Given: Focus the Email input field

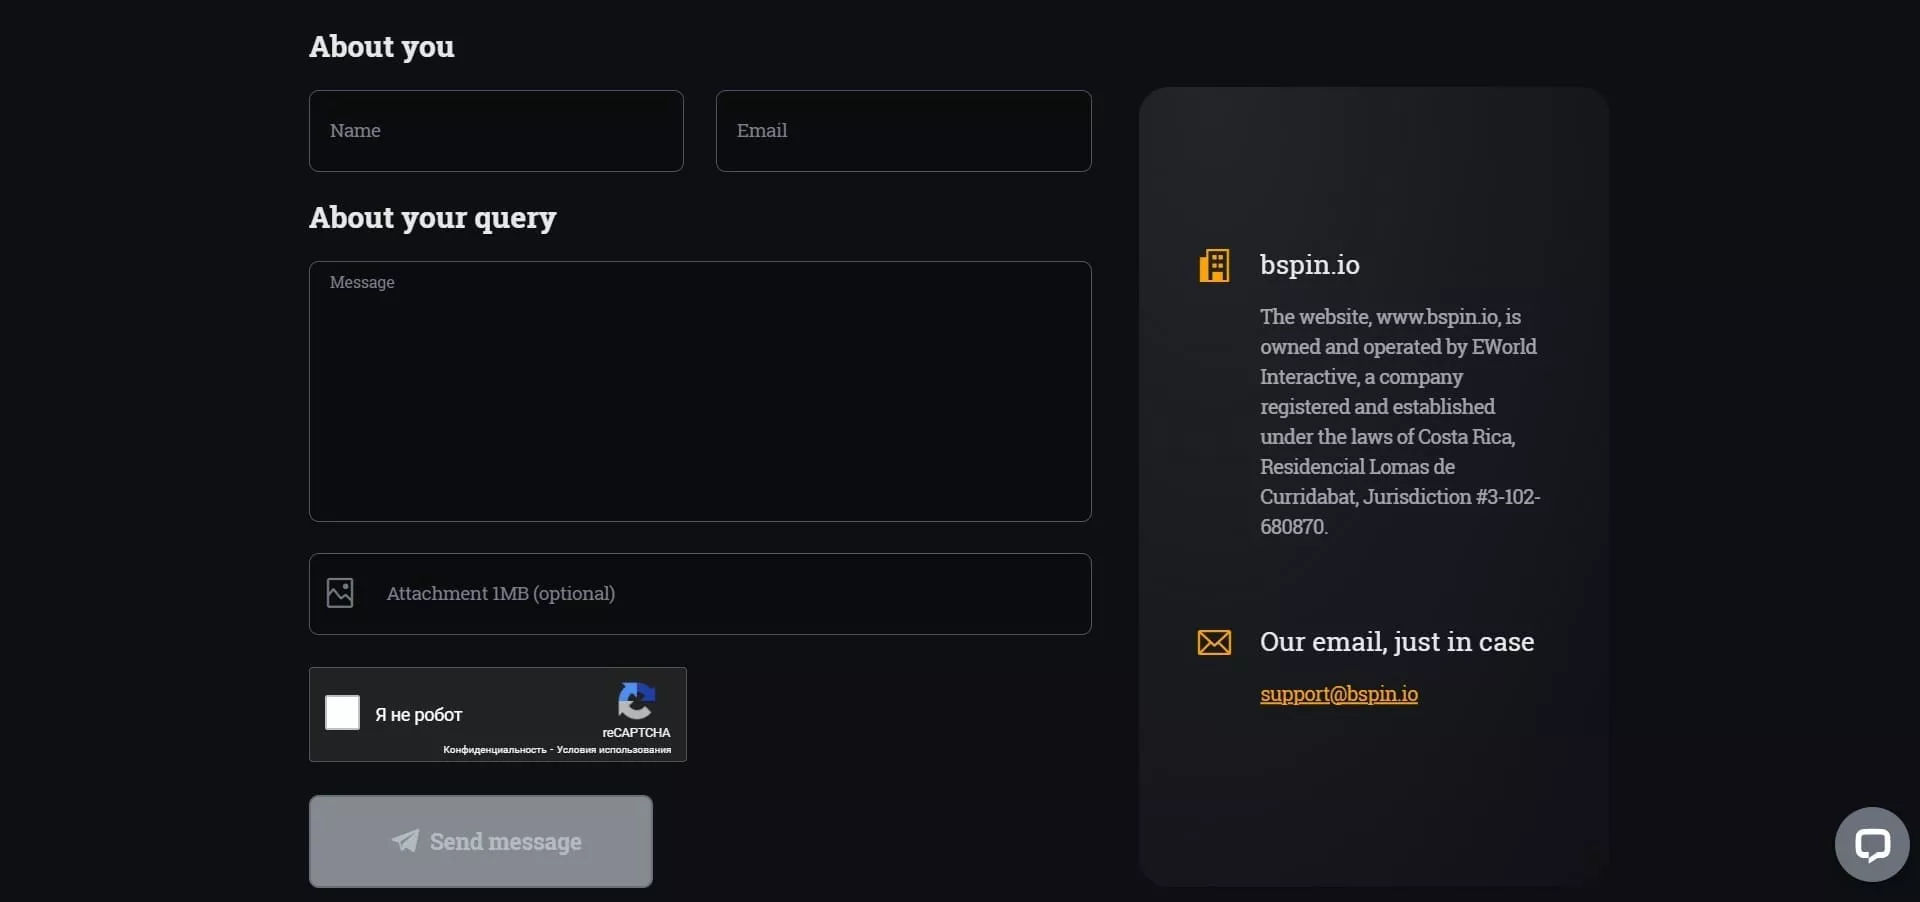Looking at the screenshot, I should 903,131.
